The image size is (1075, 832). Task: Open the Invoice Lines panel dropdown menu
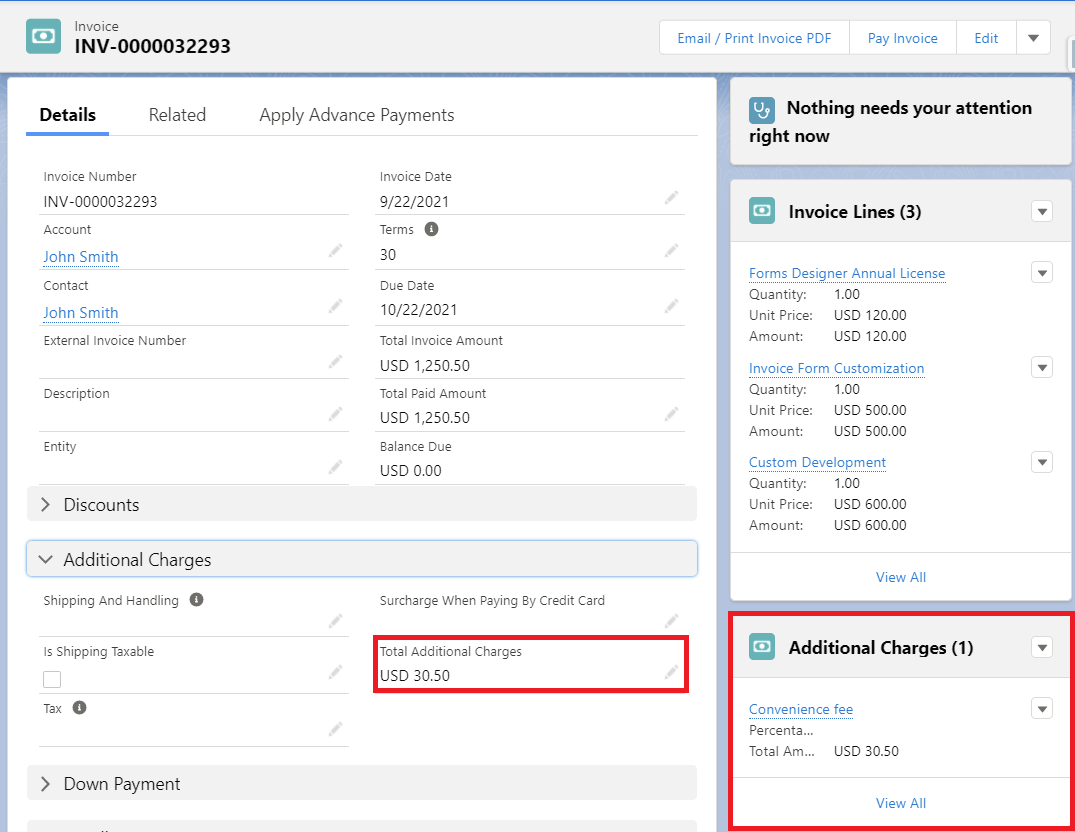1042,212
